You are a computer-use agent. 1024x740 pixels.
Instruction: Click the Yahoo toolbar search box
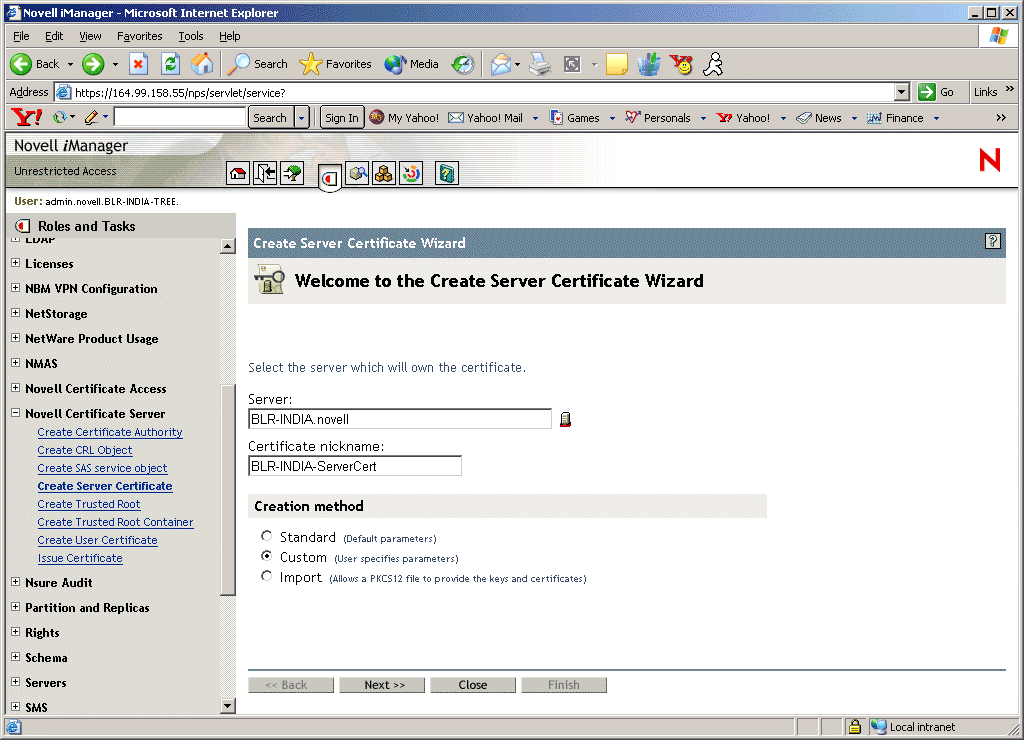(180, 117)
